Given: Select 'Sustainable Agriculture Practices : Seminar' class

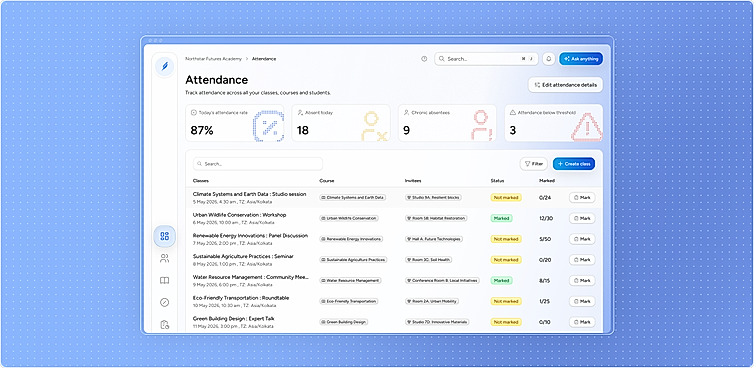Looking at the screenshot, I should 243,256.
